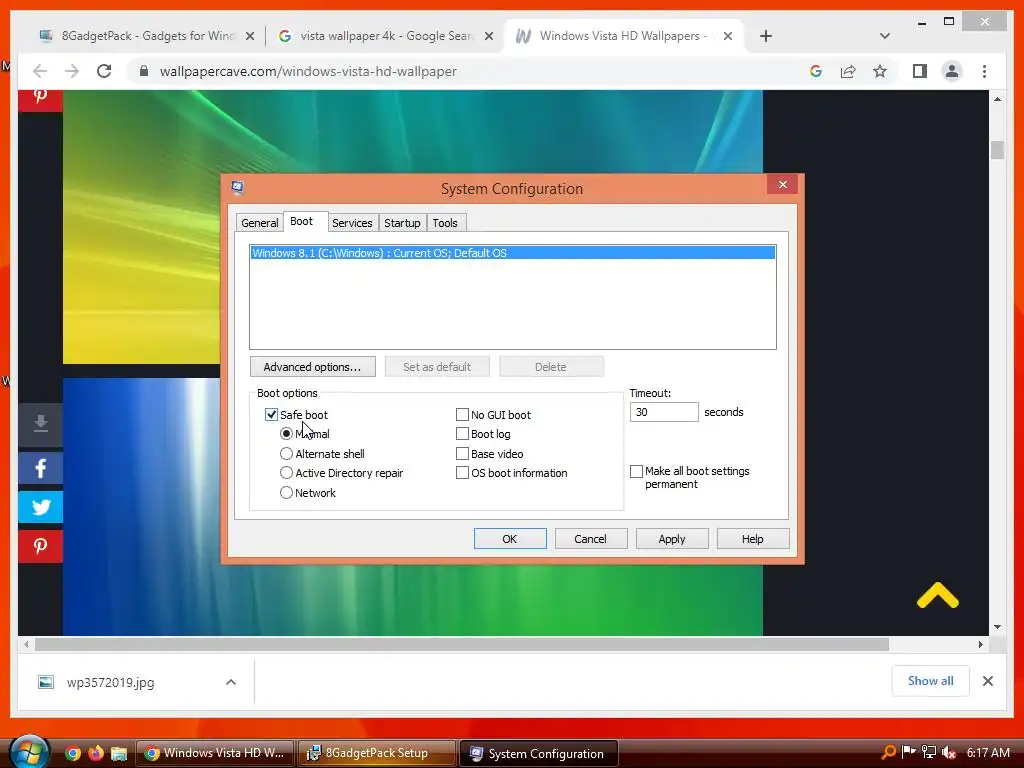Screen dimensions: 1024x768
Task: Switch to the General tab
Action: (259, 223)
